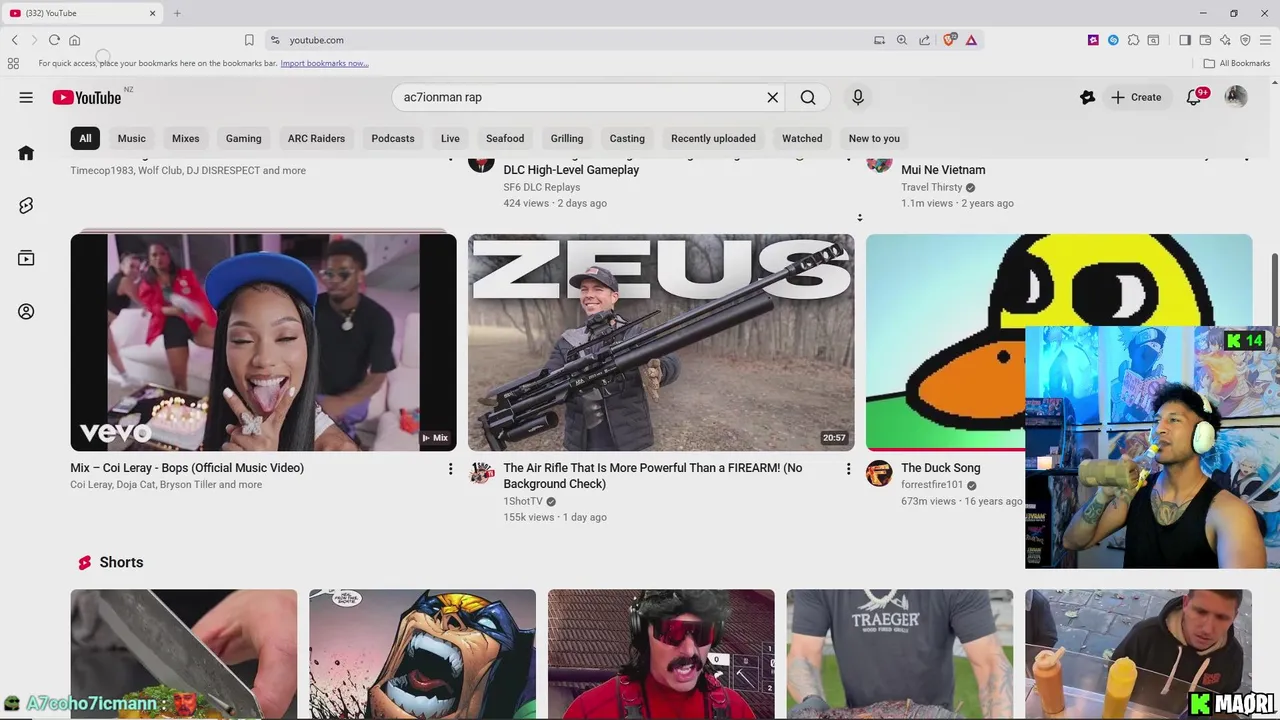Clear the search box with the X
Viewport: 1280px width, 720px height.
pos(772,97)
